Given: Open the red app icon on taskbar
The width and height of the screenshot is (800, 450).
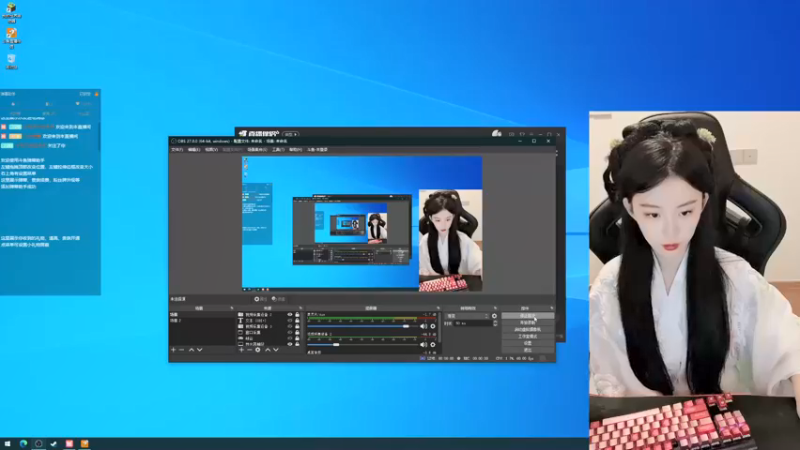Looking at the screenshot, I should point(69,444).
